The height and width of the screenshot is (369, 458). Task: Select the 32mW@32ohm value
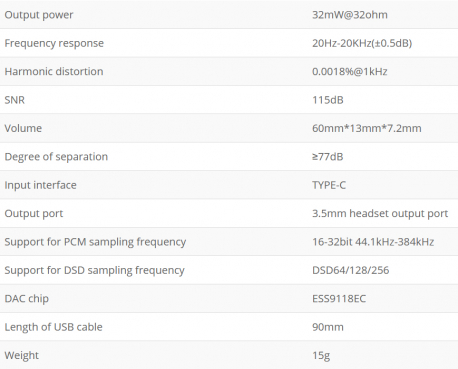[350, 15]
